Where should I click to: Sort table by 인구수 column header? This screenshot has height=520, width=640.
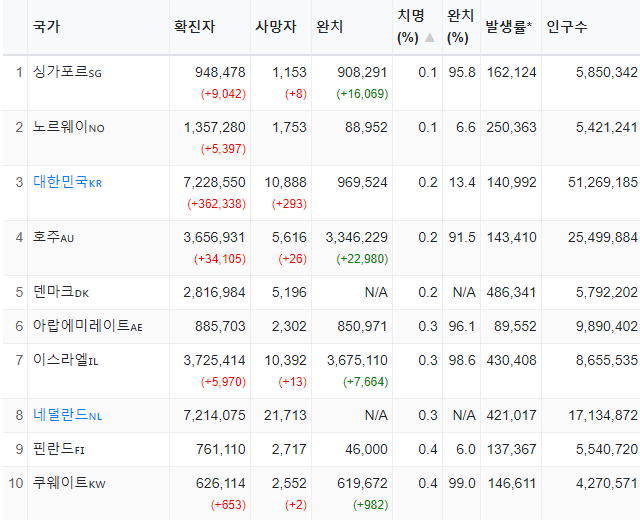coord(567,27)
